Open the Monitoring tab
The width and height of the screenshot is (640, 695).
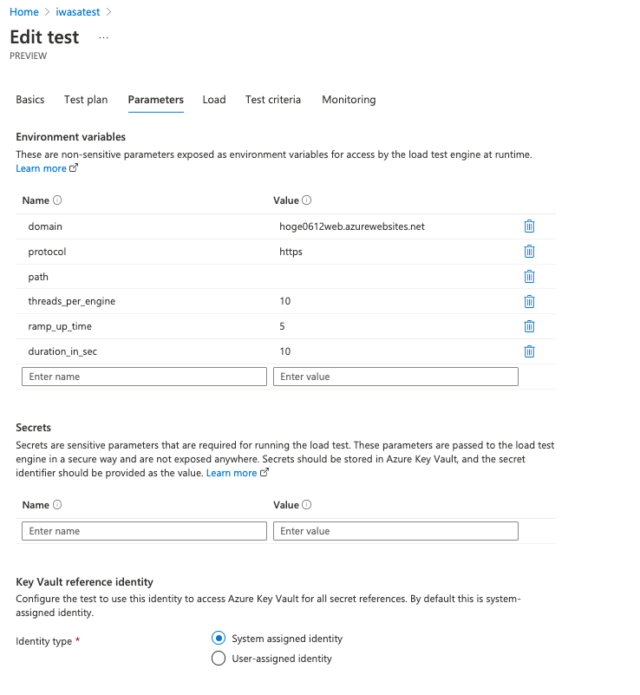pos(349,99)
